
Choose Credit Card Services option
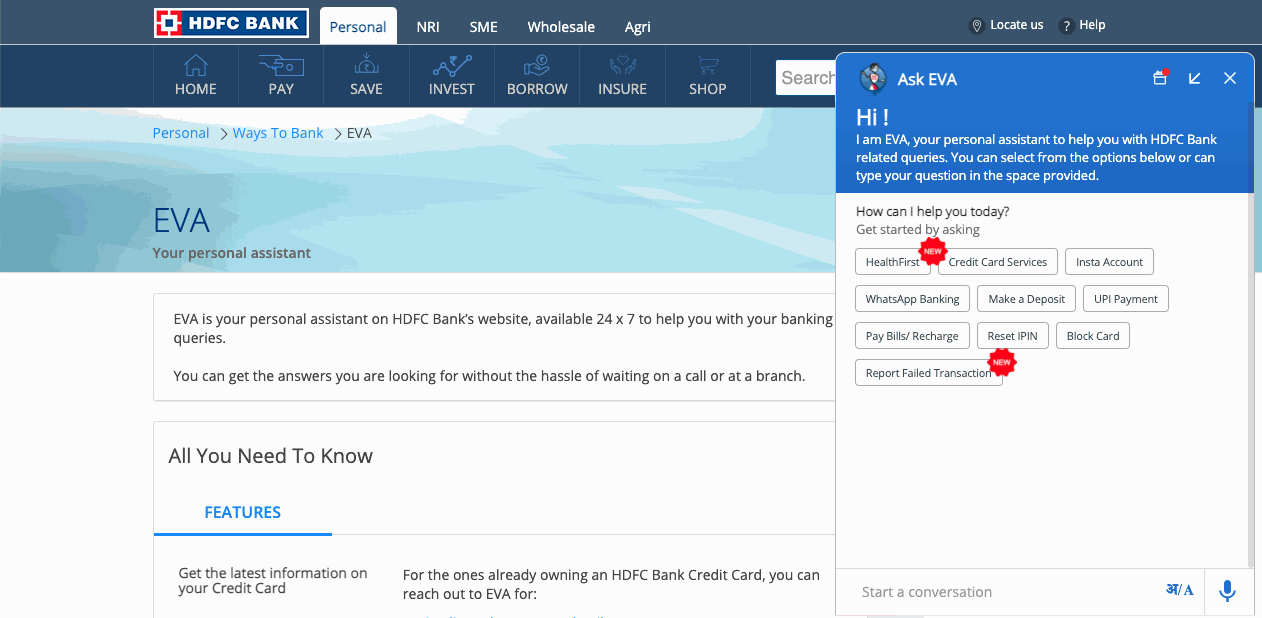tap(998, 262)
